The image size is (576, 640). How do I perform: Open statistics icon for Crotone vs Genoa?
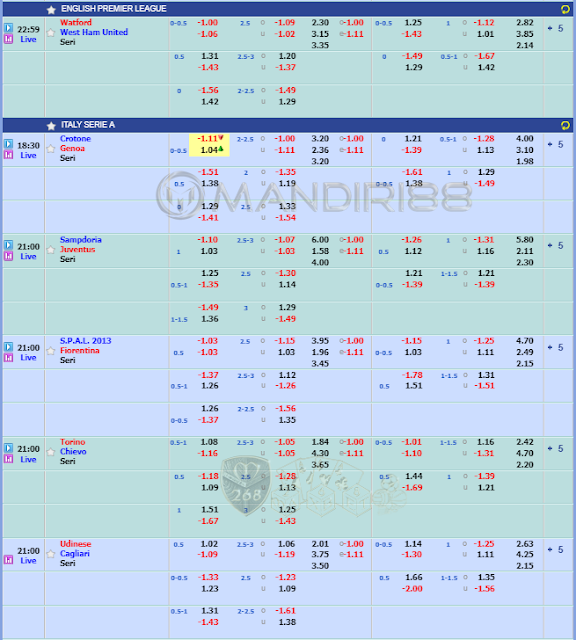[x=8, y=155]
